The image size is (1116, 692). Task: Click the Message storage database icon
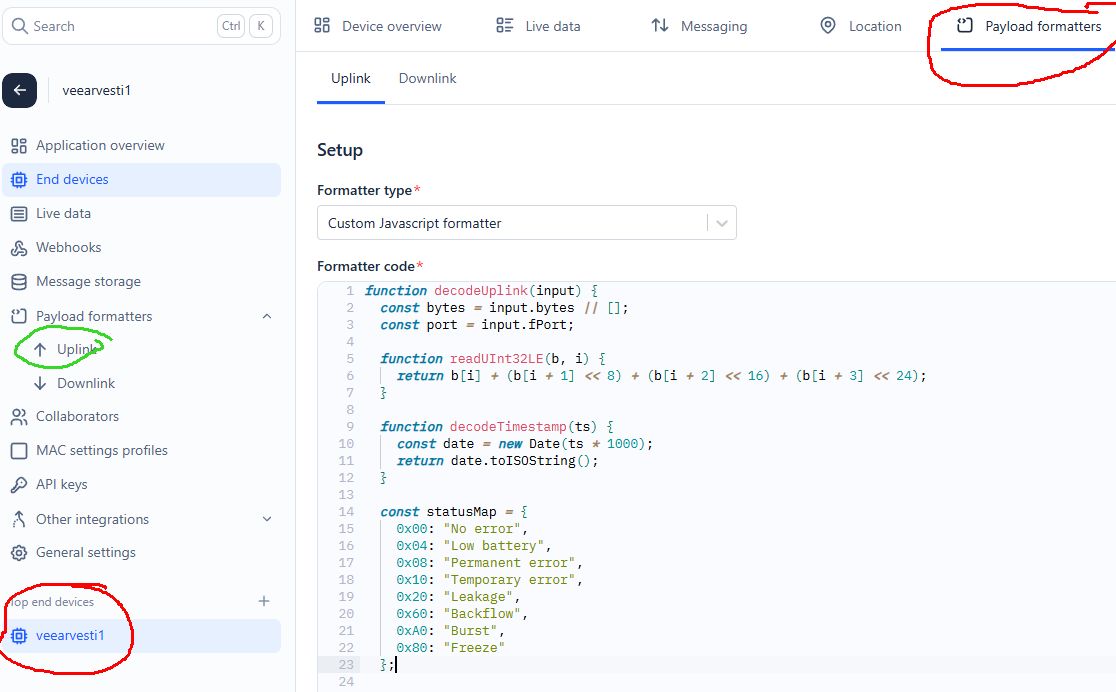tap(18, 282)
